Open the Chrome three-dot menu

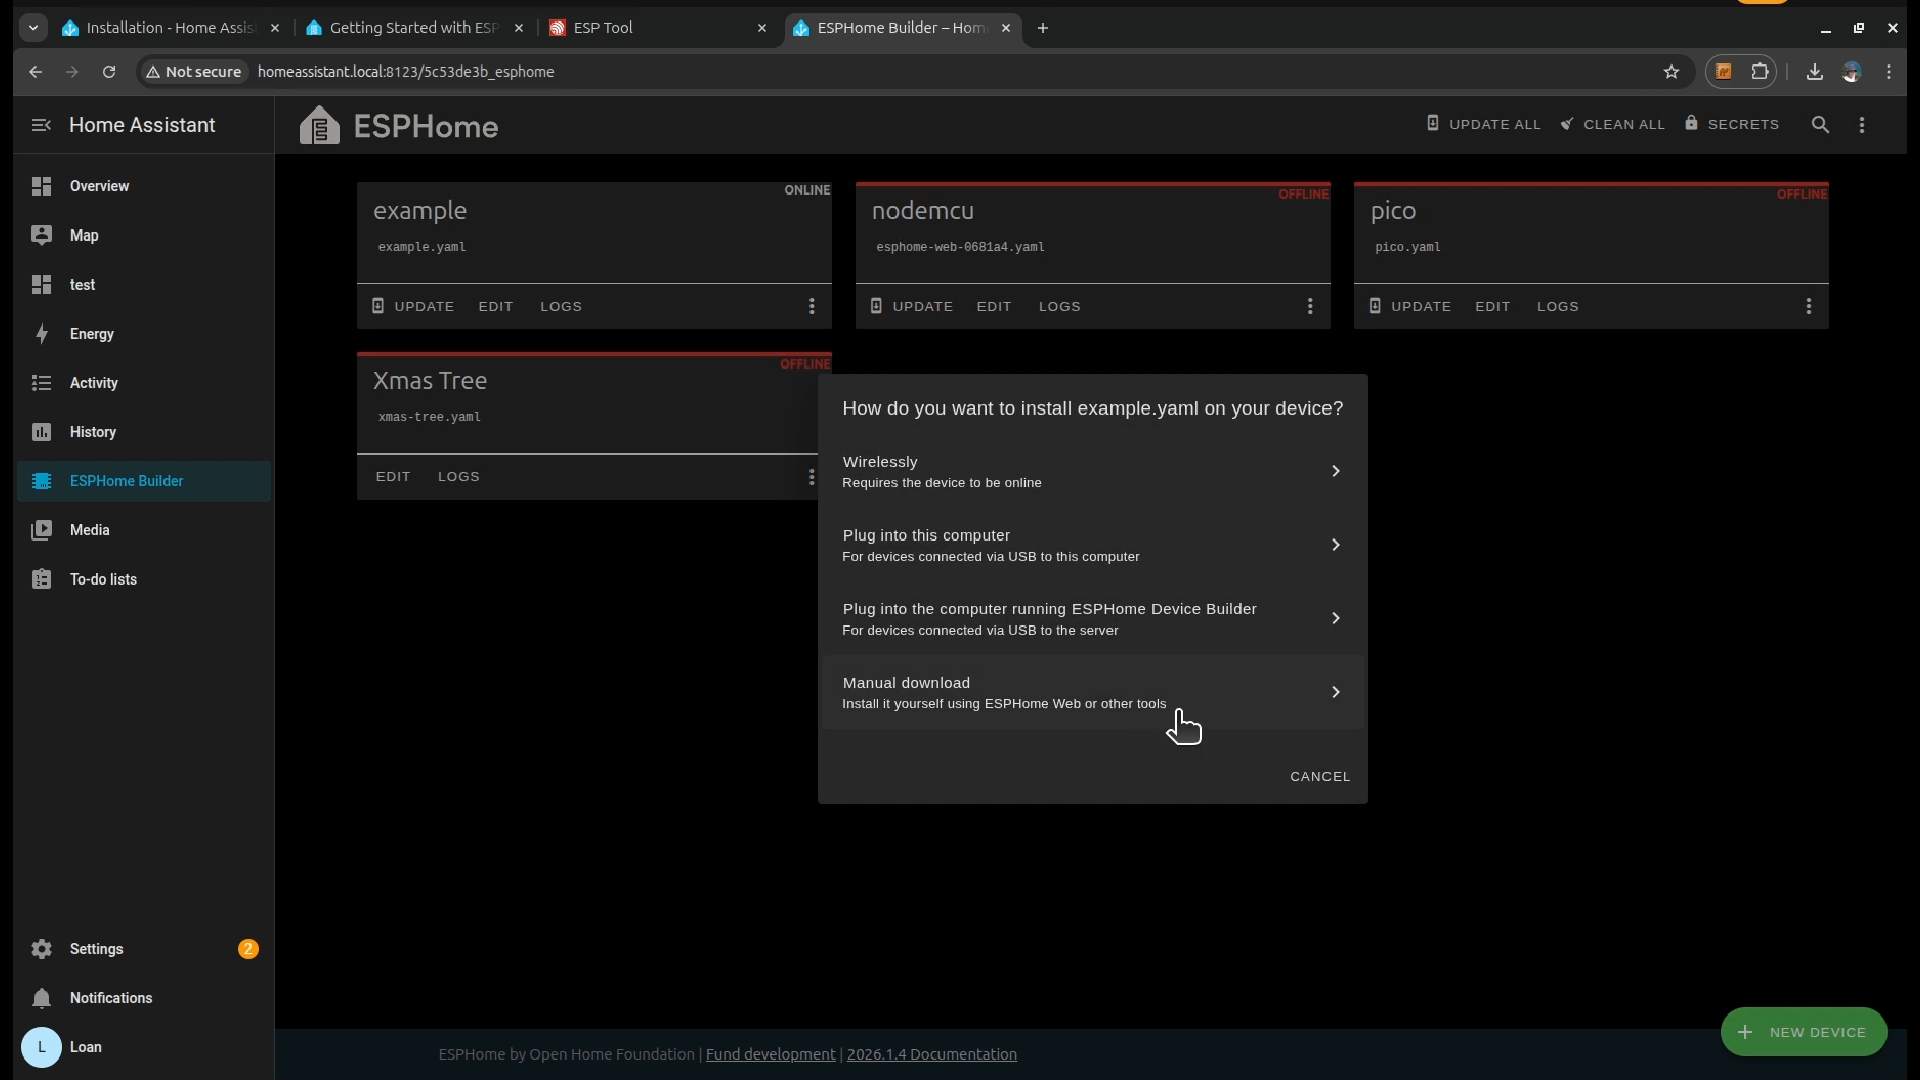tap(1889, 72)
